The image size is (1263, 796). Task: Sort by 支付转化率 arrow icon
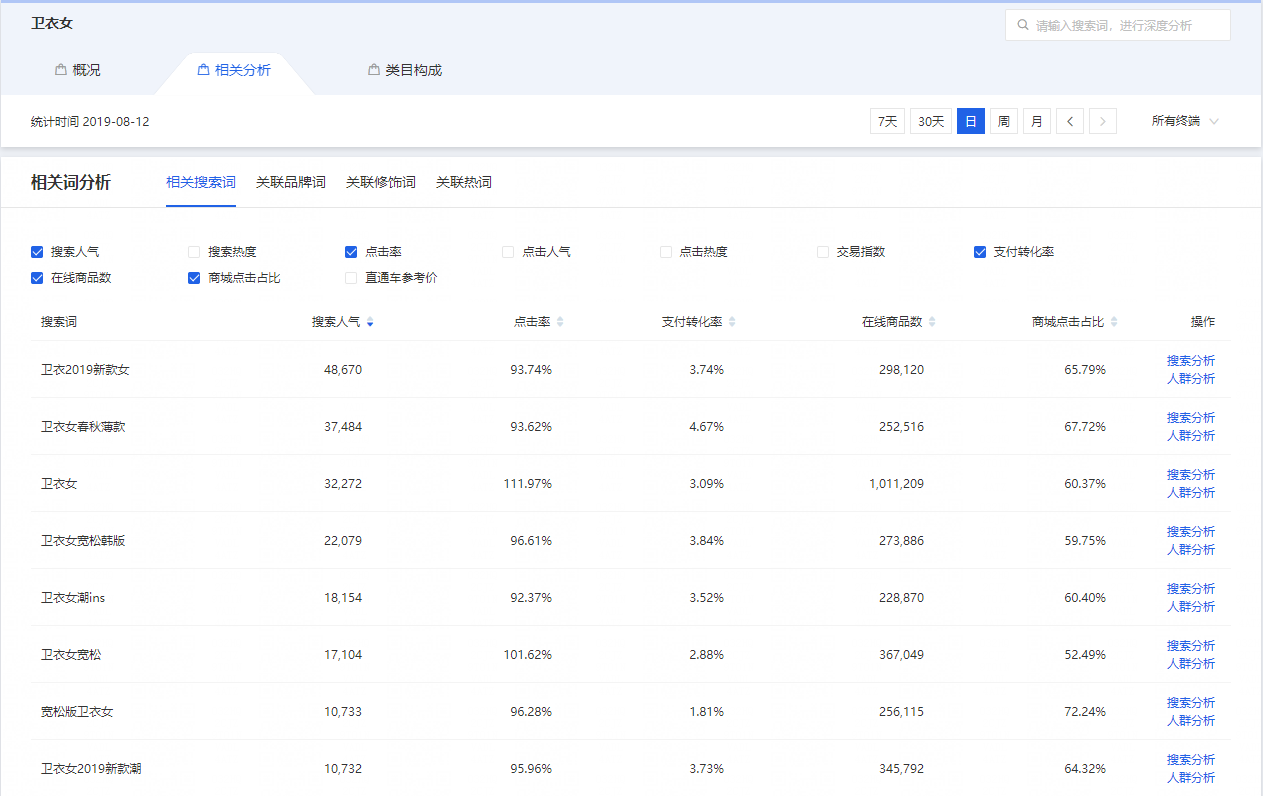click(x=732, y=322)
